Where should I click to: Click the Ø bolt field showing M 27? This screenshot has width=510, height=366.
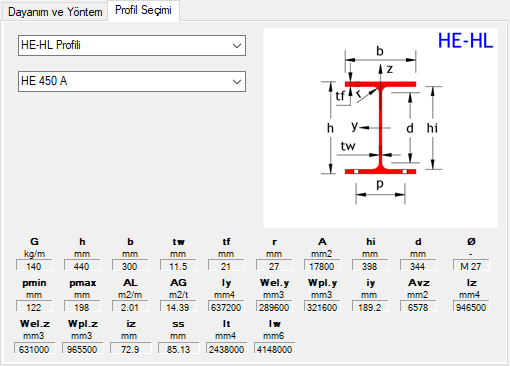pos(471,266)
